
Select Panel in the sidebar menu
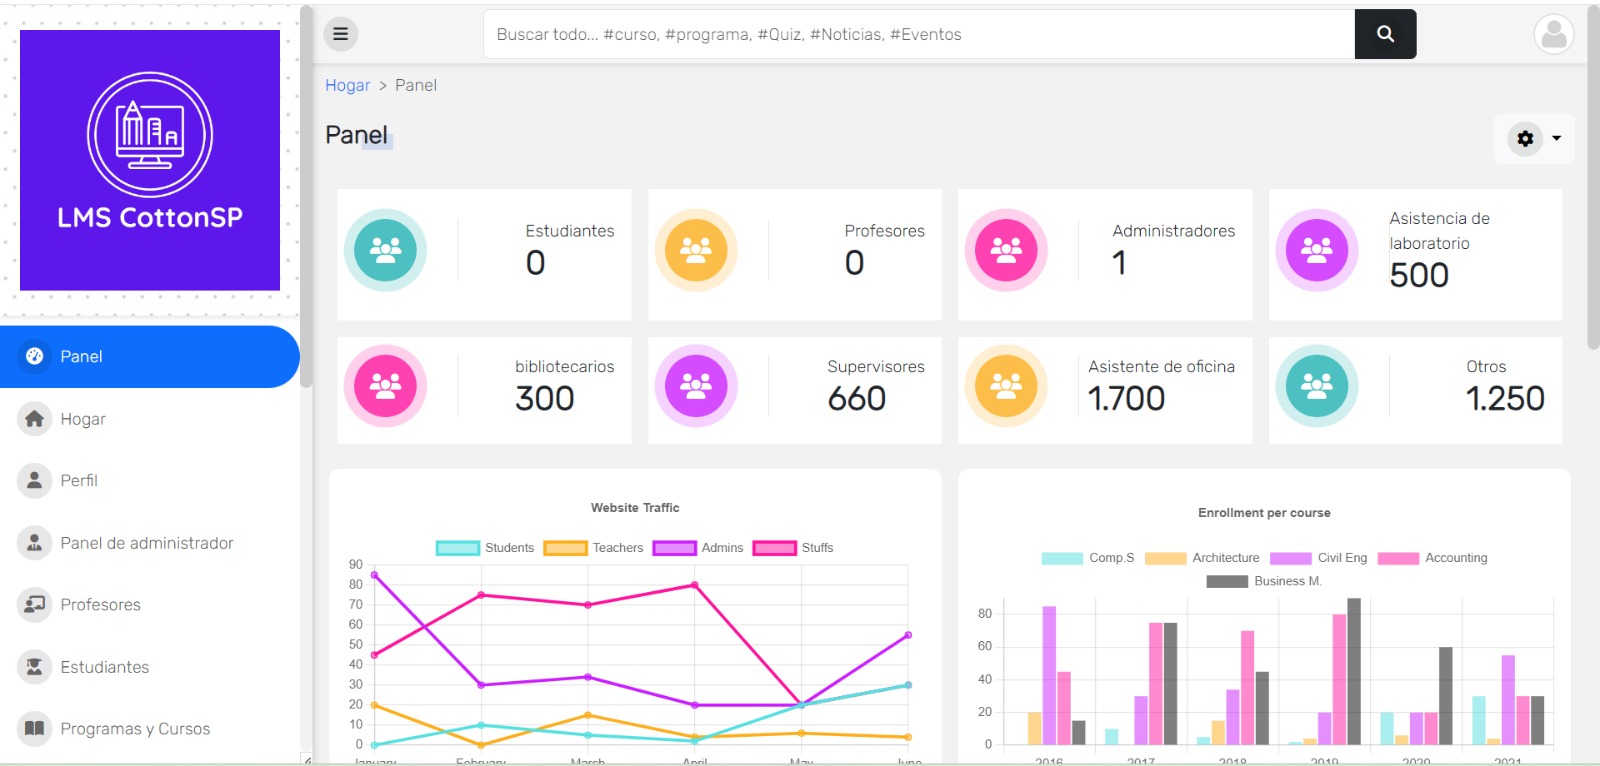click(150, 356)
